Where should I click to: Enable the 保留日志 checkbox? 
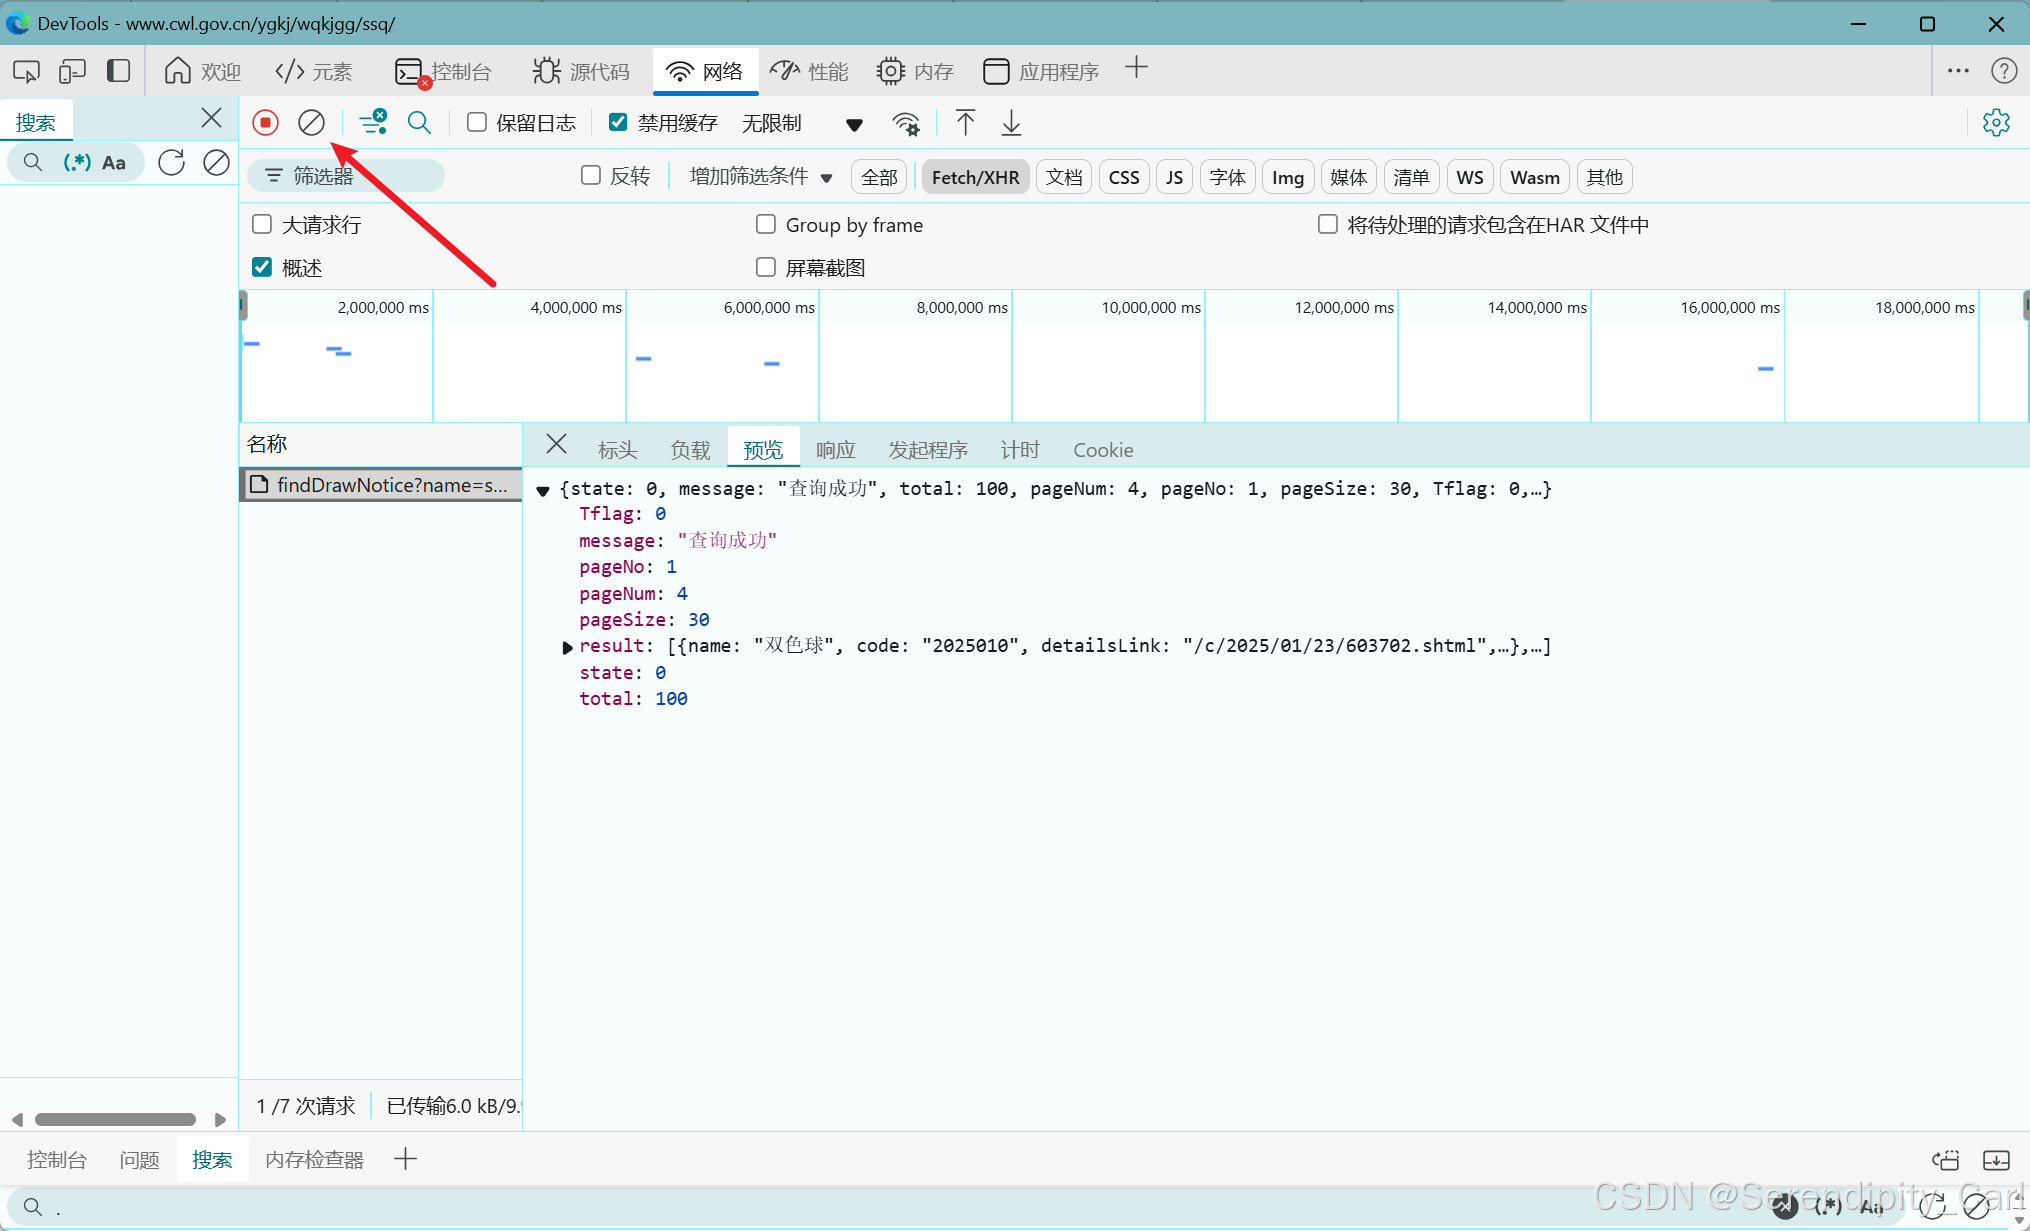[x=477, y=122]
